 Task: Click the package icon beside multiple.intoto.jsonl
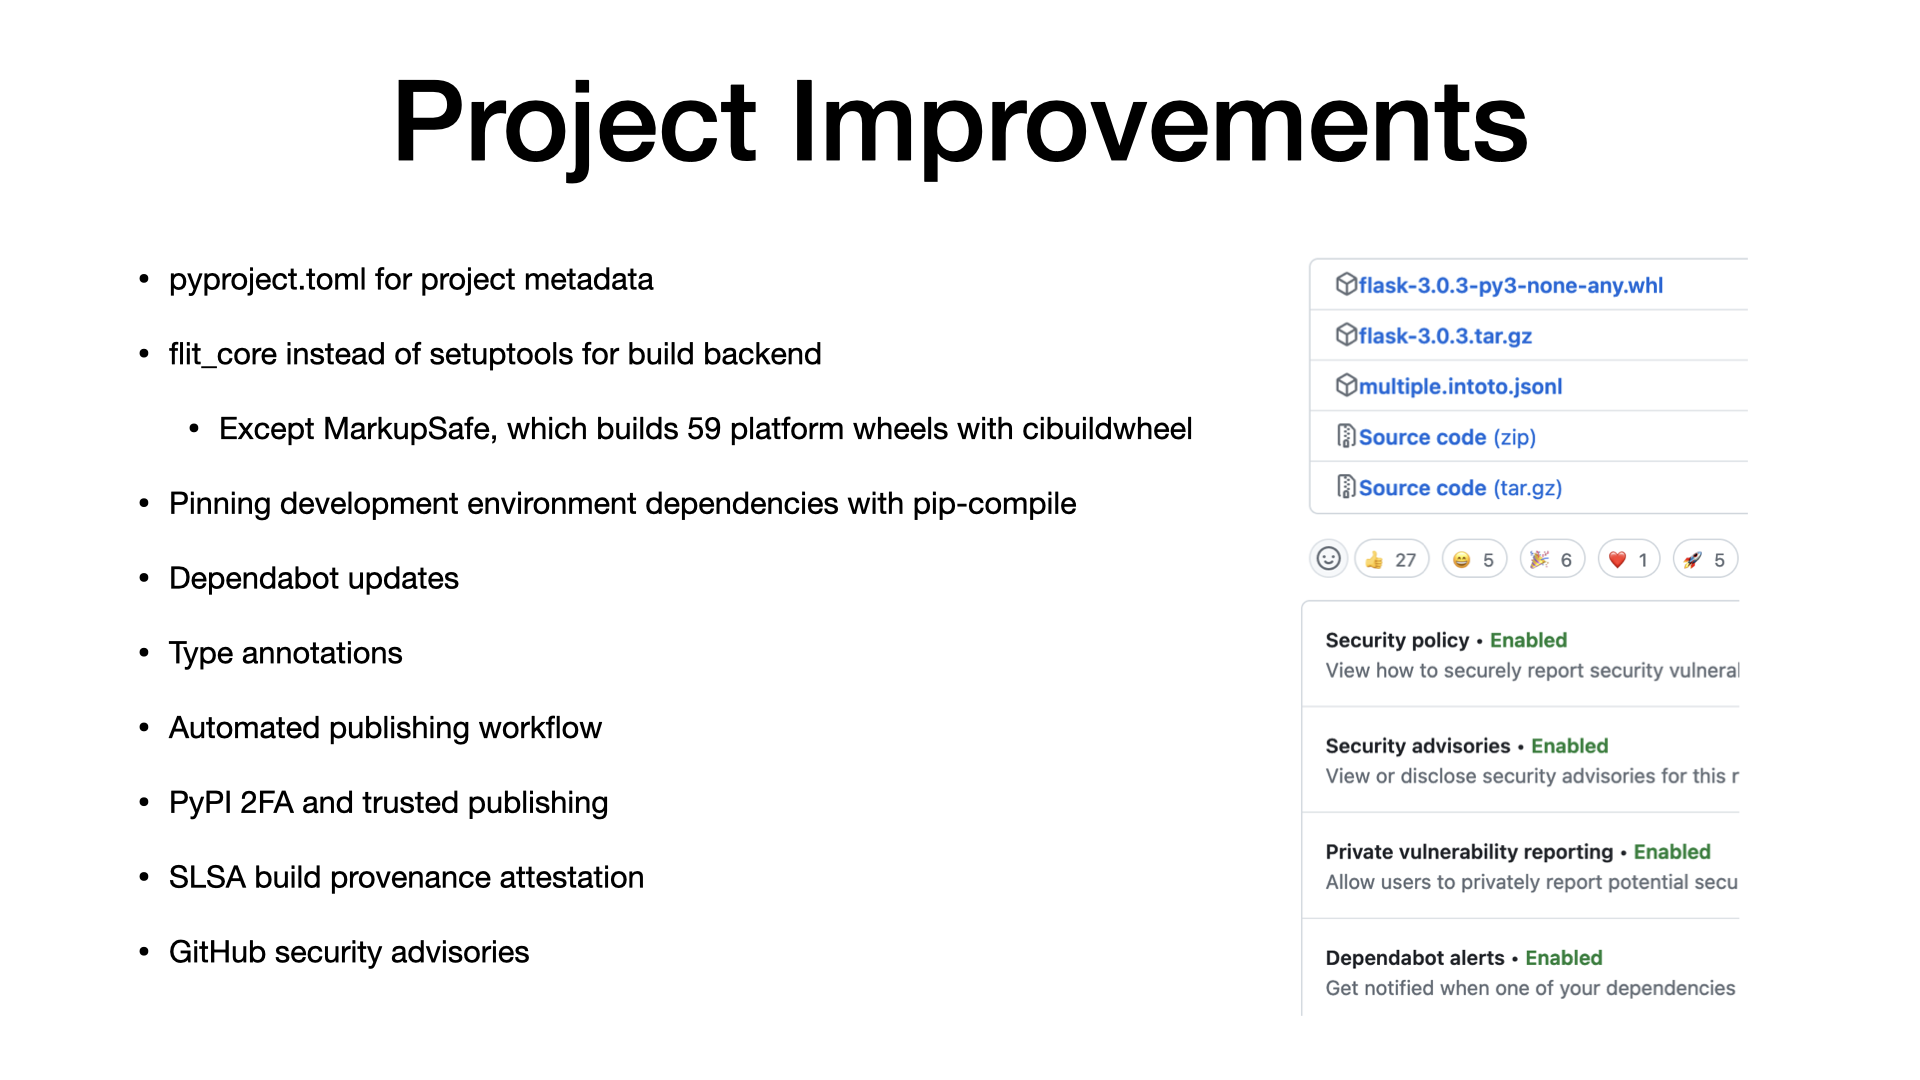1346,386
